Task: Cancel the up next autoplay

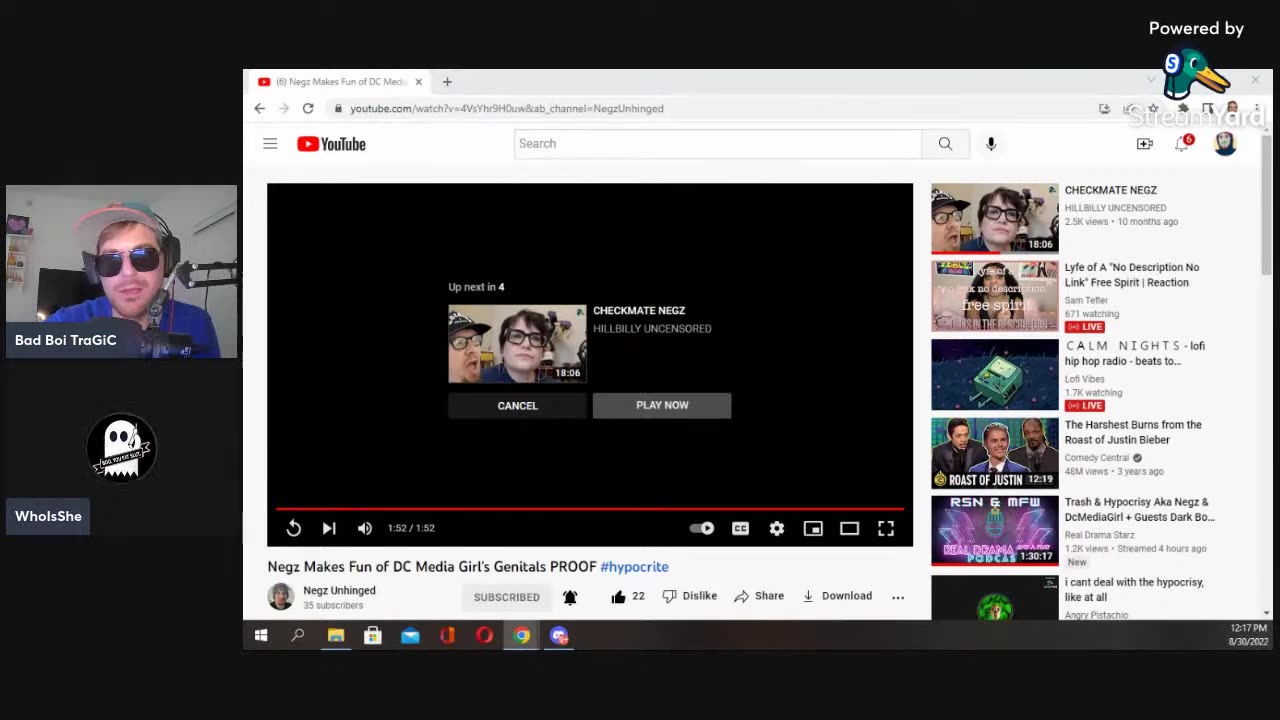Action: click(x=517, y=405)
